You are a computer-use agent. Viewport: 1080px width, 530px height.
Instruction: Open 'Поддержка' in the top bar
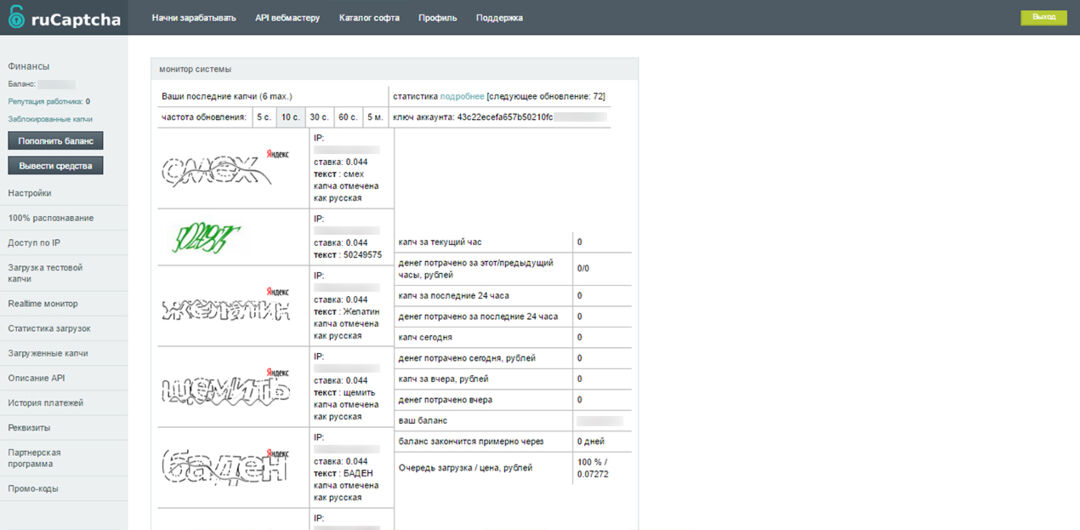499,18
